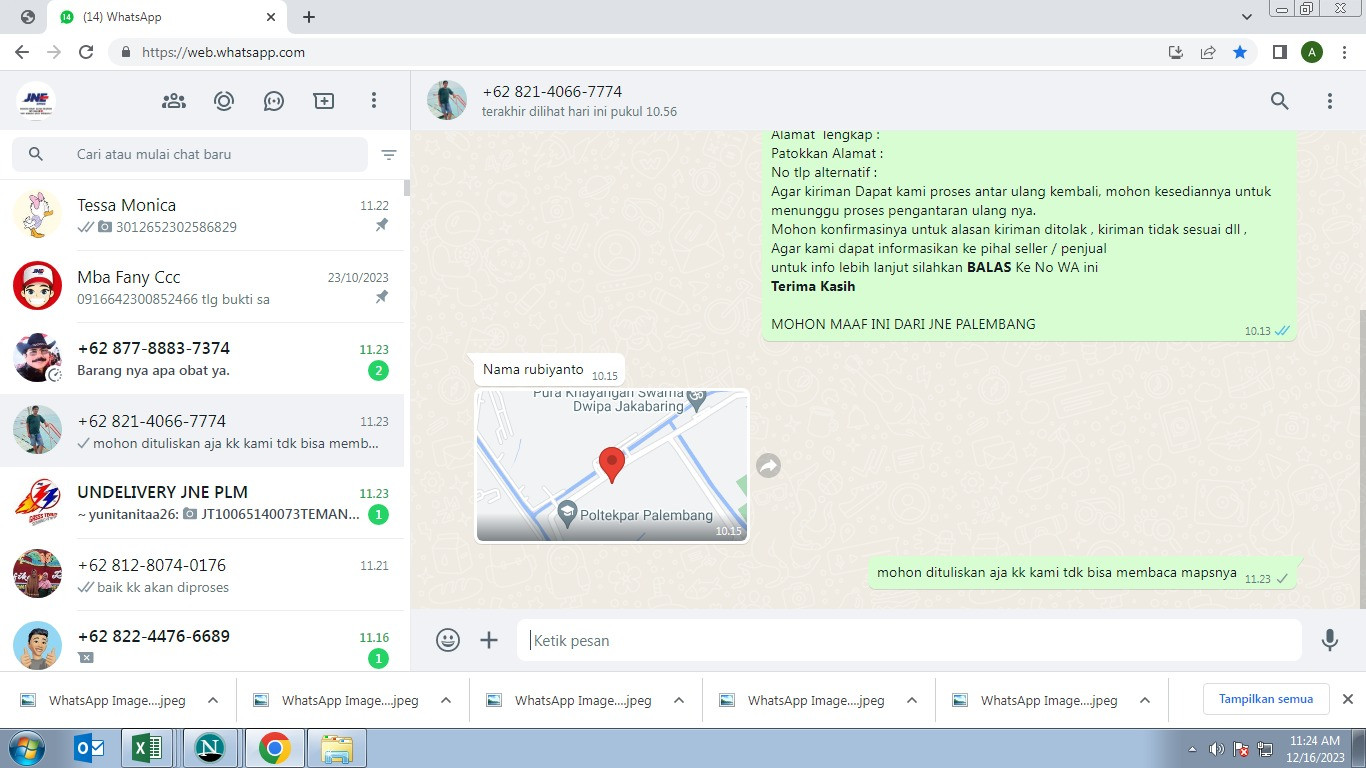Open the Chrome profile avatar 'A'
1366x768 pixels.
point(1312,52)
